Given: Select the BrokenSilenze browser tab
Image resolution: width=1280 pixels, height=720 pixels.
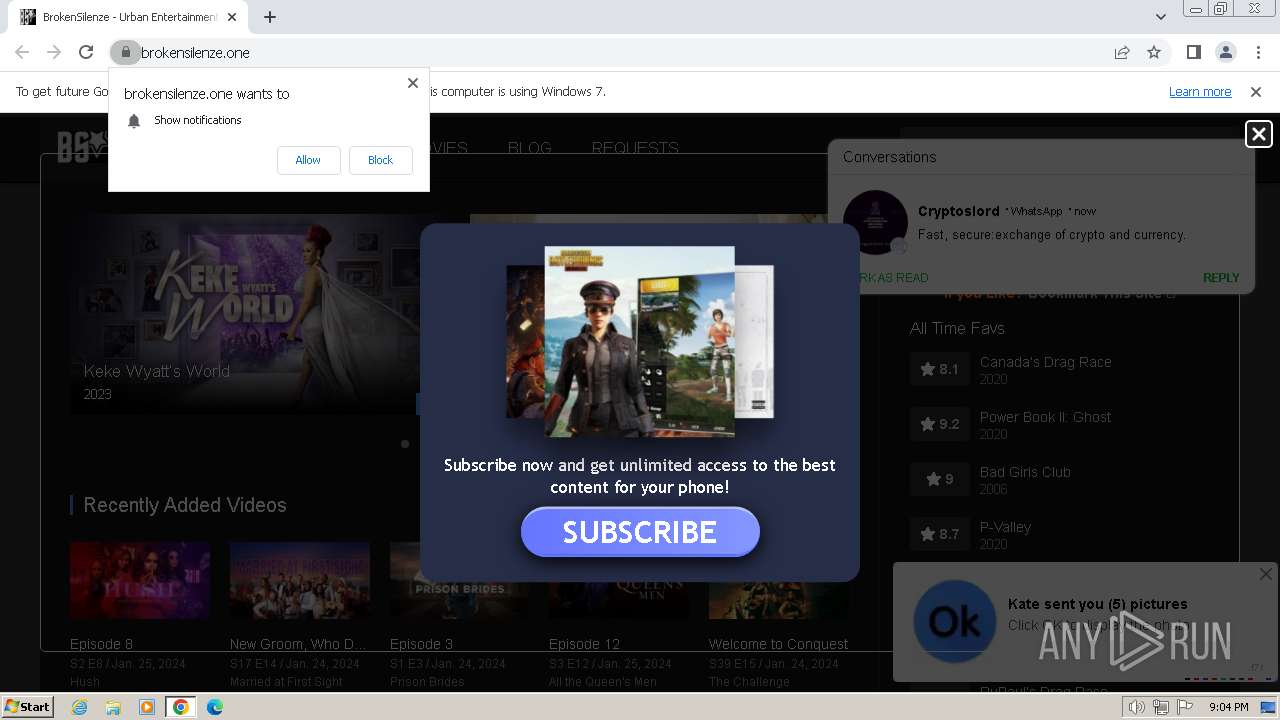Looking at the screenshot, I should pyautogui.click(x=128, y=17).
